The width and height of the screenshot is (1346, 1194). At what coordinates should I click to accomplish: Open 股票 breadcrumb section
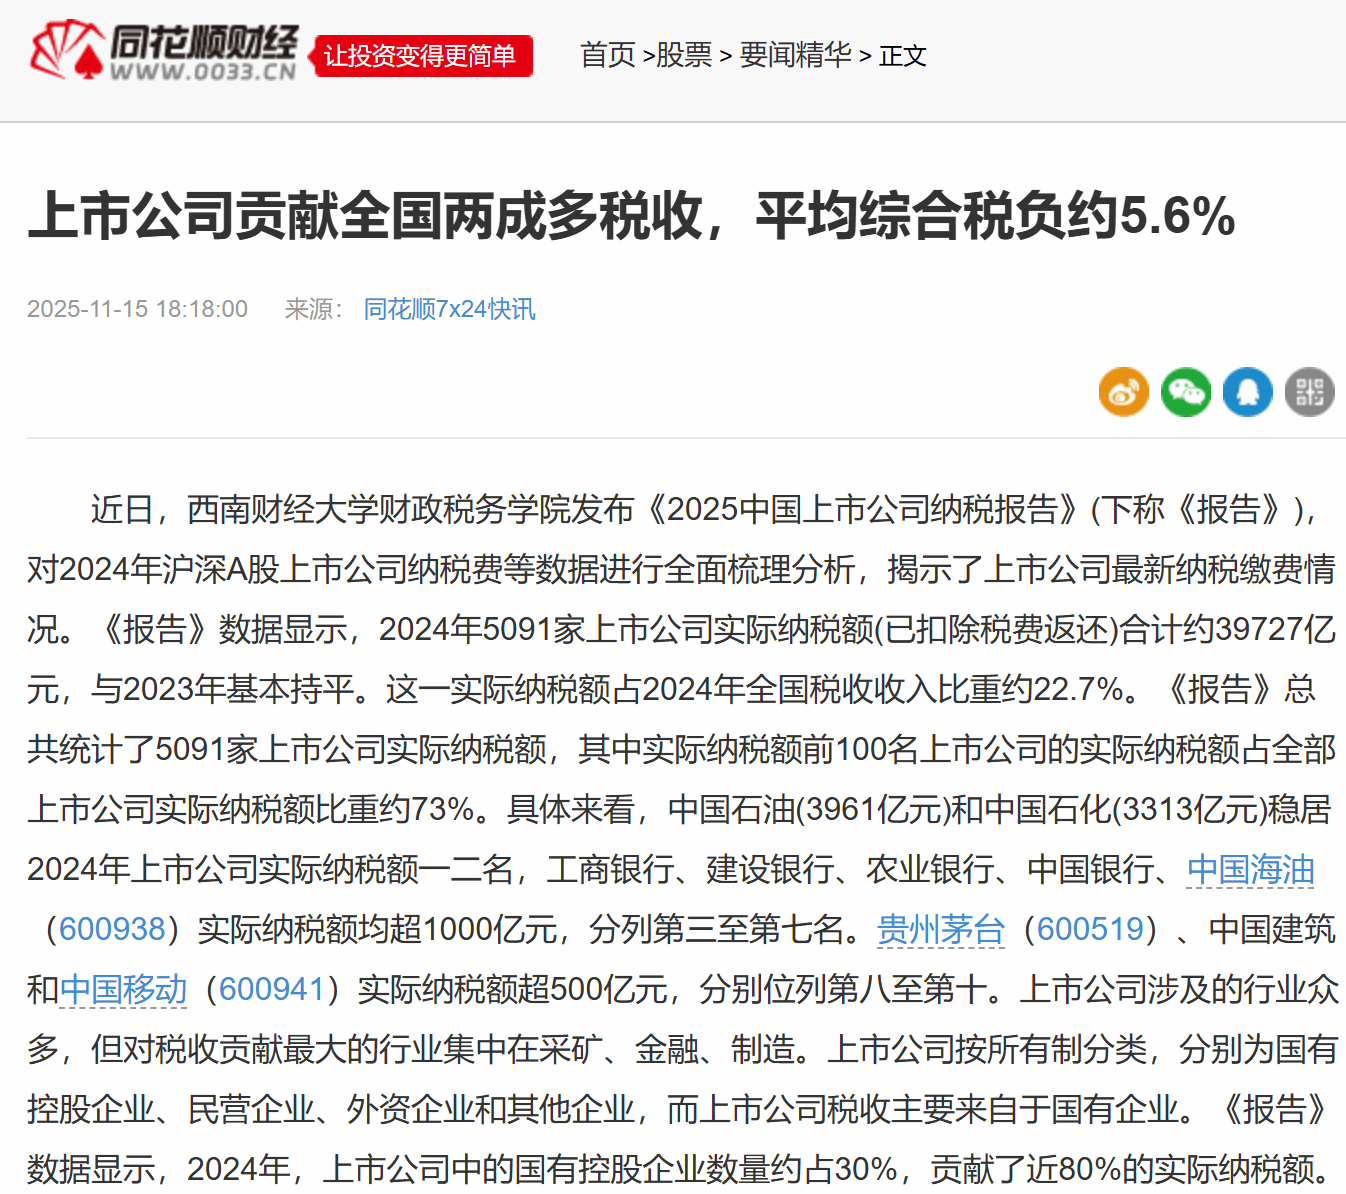pos(684,55)
